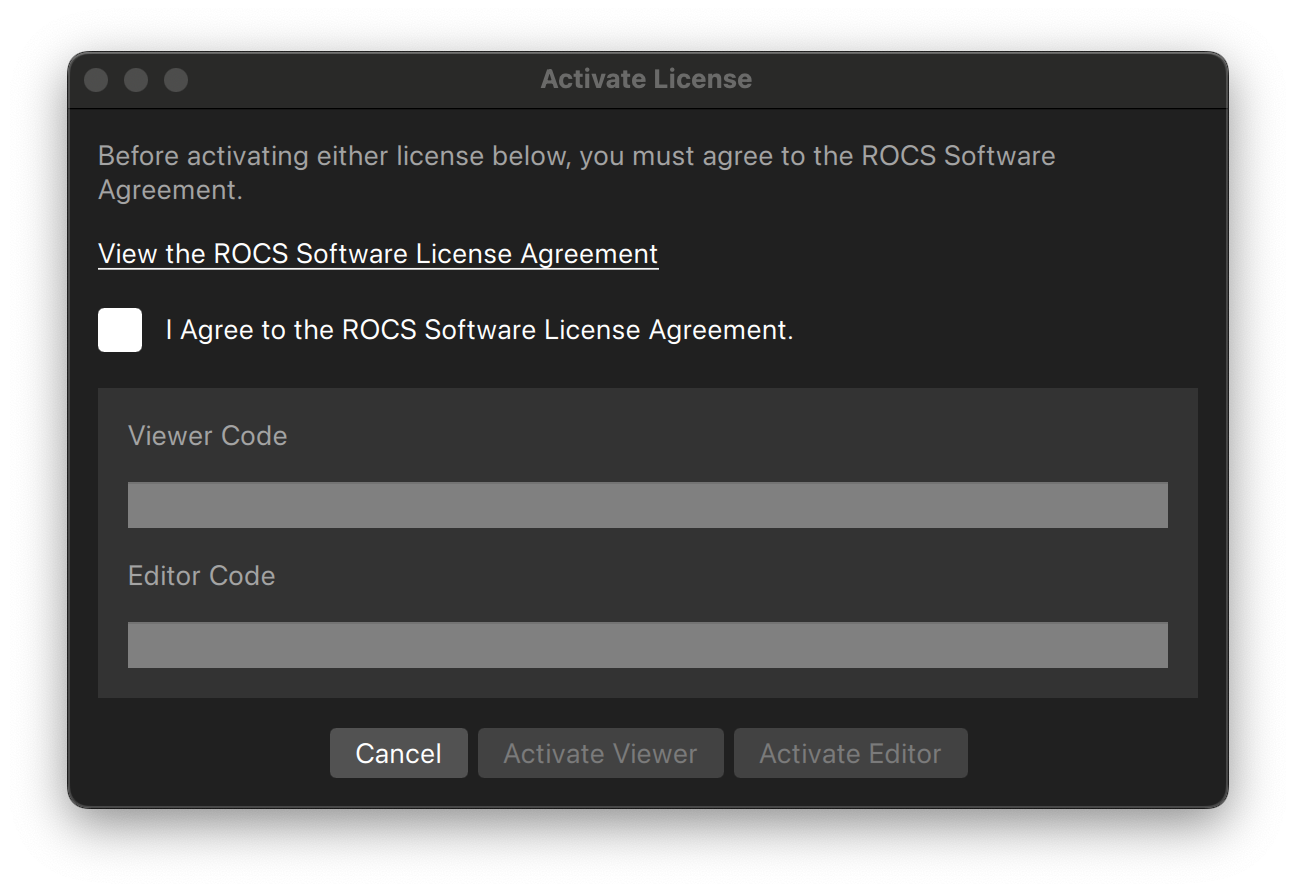Image resolution: width=1296 pixels, height=892 pixels.
Task: Click the Viewer Code input field
Action: coord(648,505)
